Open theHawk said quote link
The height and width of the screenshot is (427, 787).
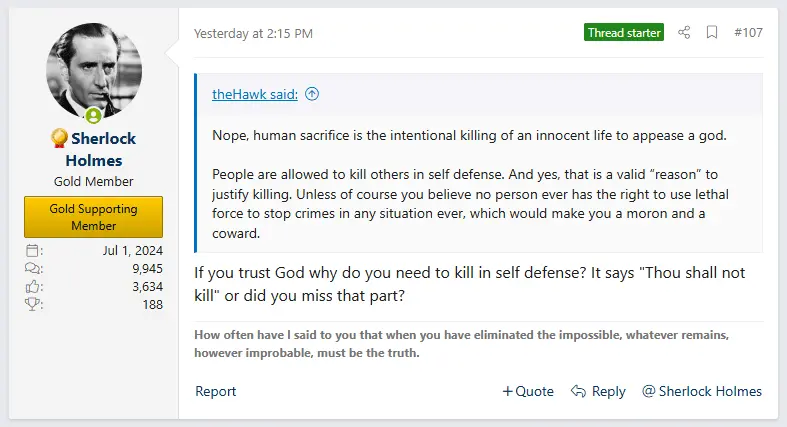pyautogui.click(x=255, y=95)
